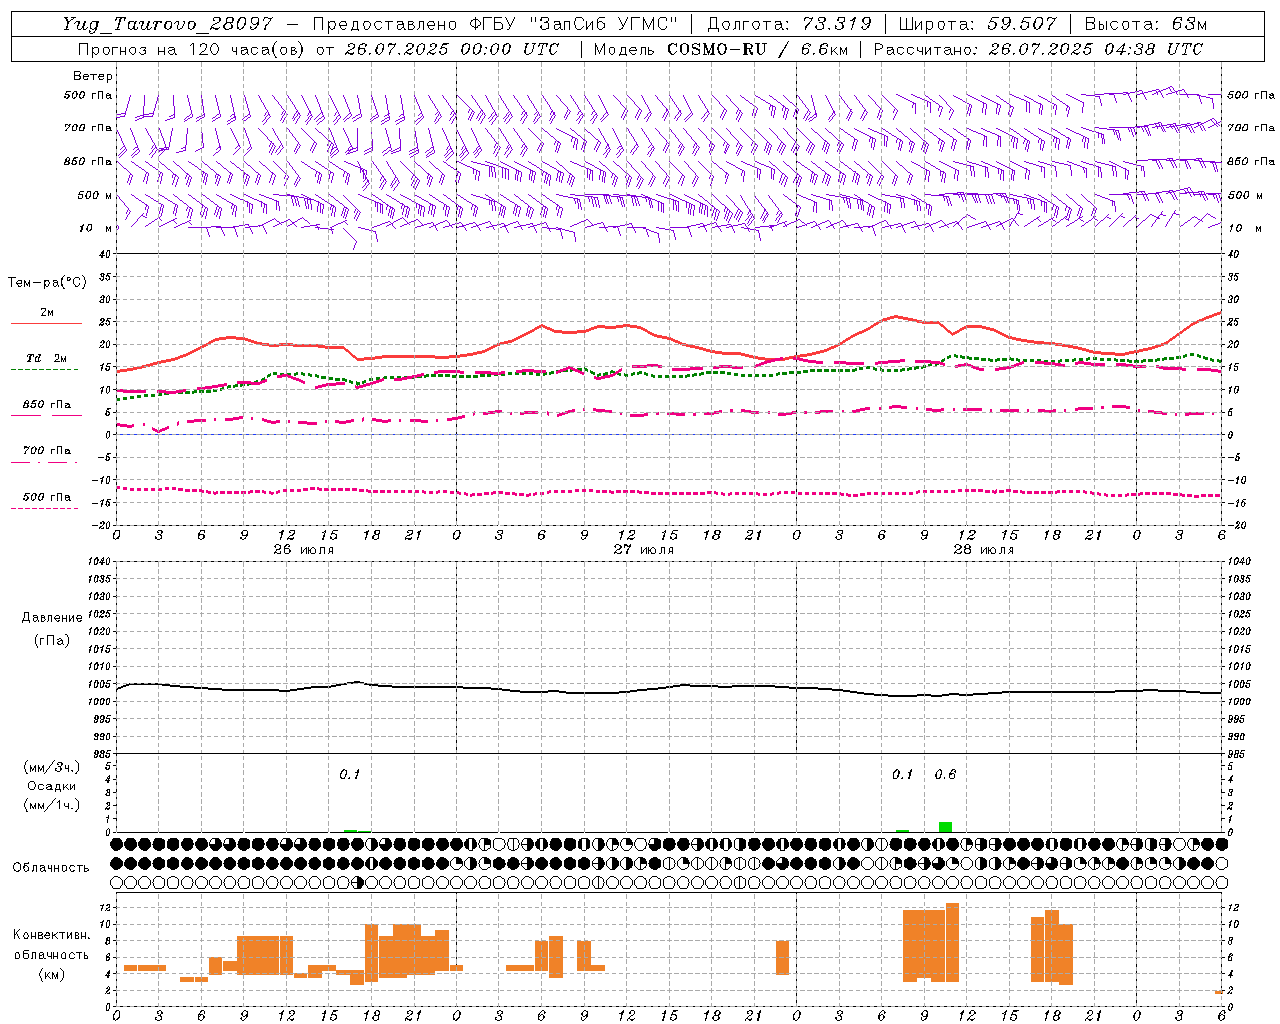Click the "Конвективн." convective cloud label
Viewport: 1280px width, 1024px height.
(x=52, y=935)
